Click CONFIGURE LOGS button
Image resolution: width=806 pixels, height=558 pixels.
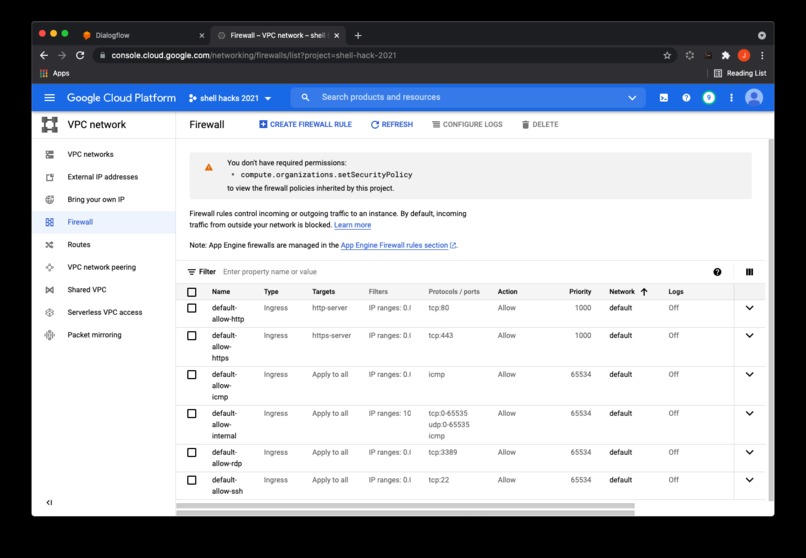tap(467, 124)
